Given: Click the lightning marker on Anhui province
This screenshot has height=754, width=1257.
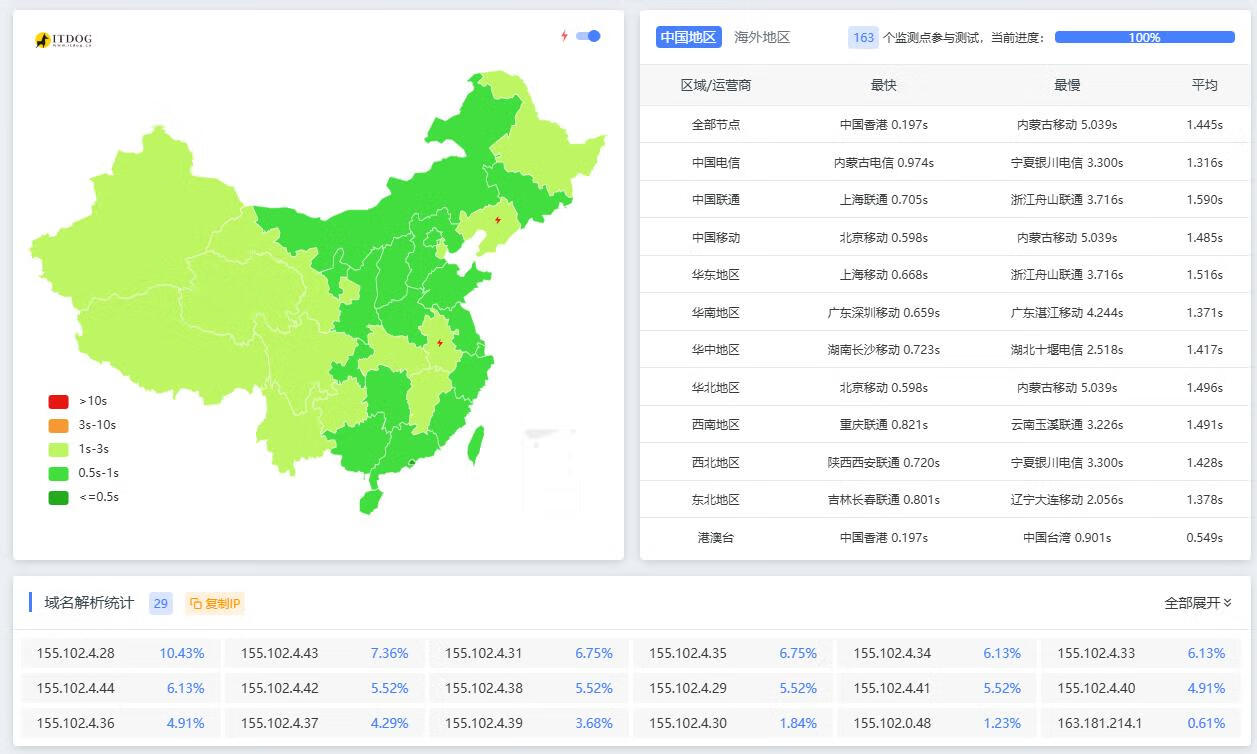Looking at the screenshot, I should [439, 343].
